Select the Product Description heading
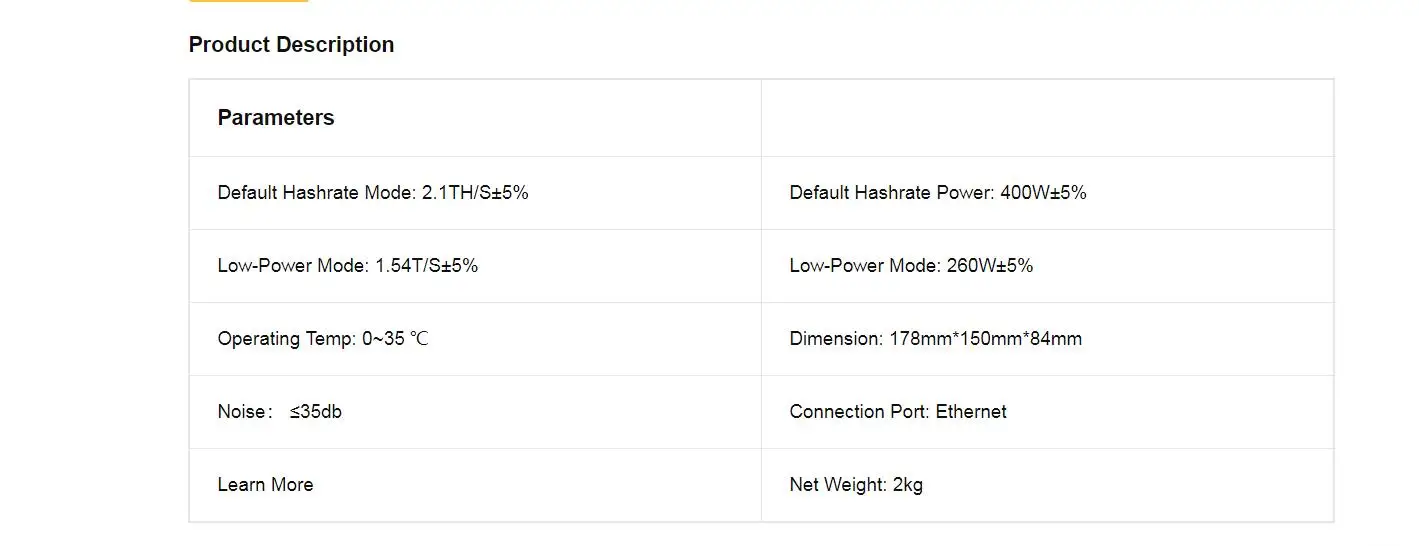 click(x=291, y=44)
